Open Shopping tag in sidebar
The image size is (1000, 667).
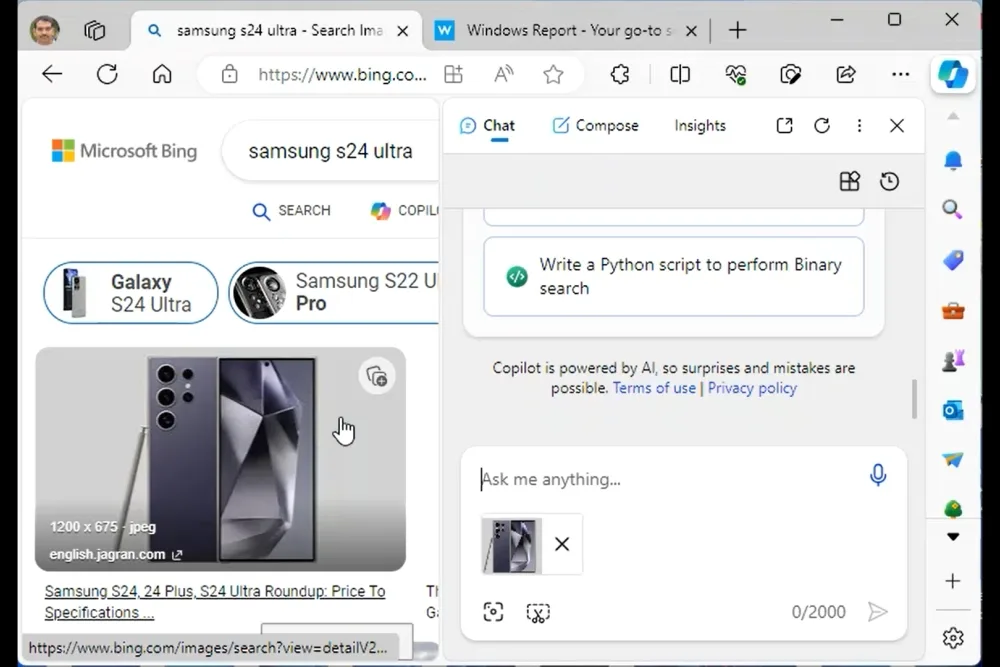(x=953, y=260)
